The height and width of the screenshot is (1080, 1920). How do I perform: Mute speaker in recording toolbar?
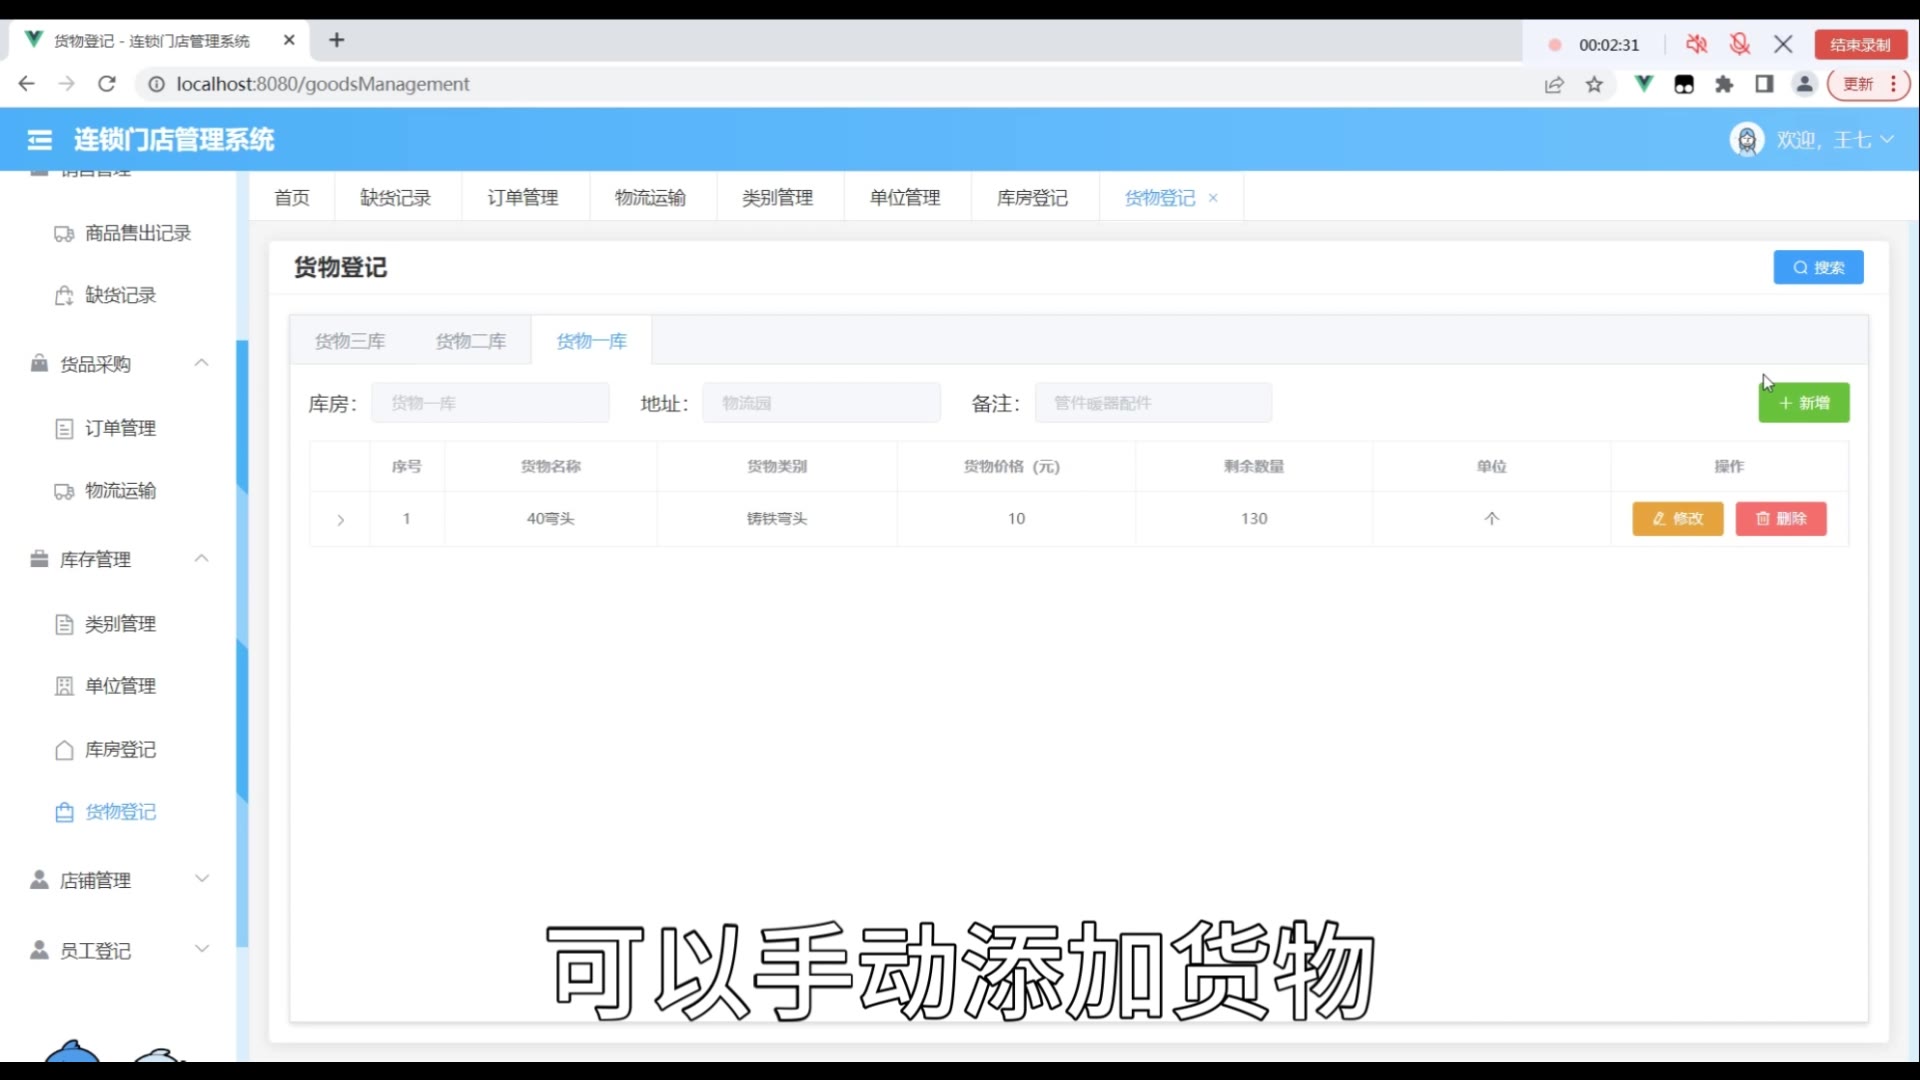click(x=1696, y=44)
